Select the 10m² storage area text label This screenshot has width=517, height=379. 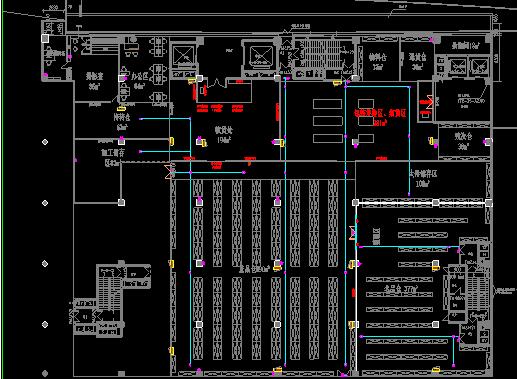coord(423,178)
